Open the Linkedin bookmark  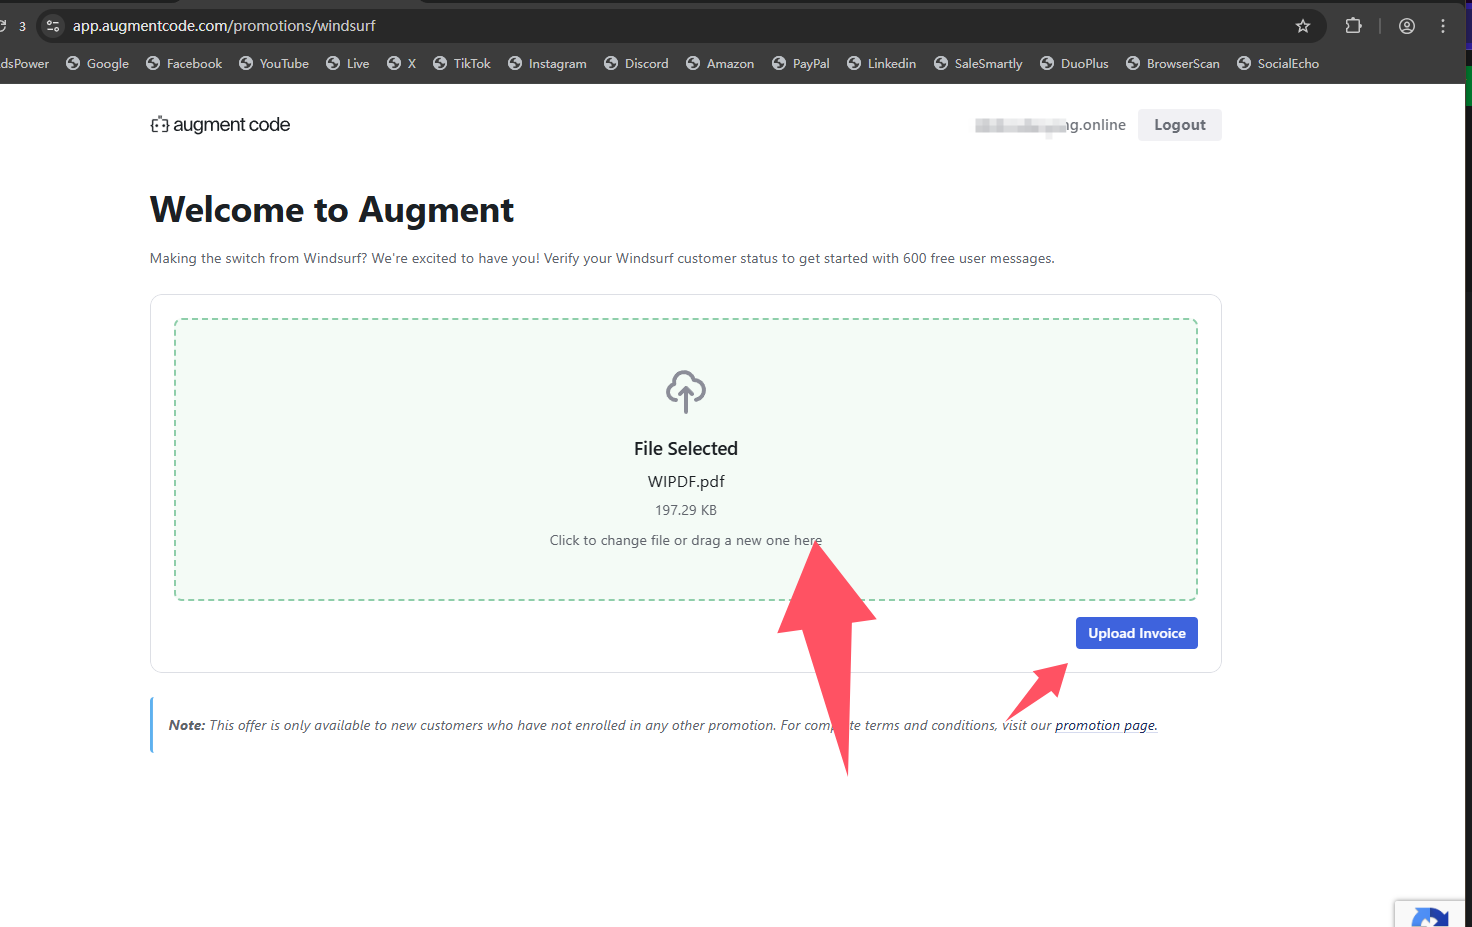(881, 63)
